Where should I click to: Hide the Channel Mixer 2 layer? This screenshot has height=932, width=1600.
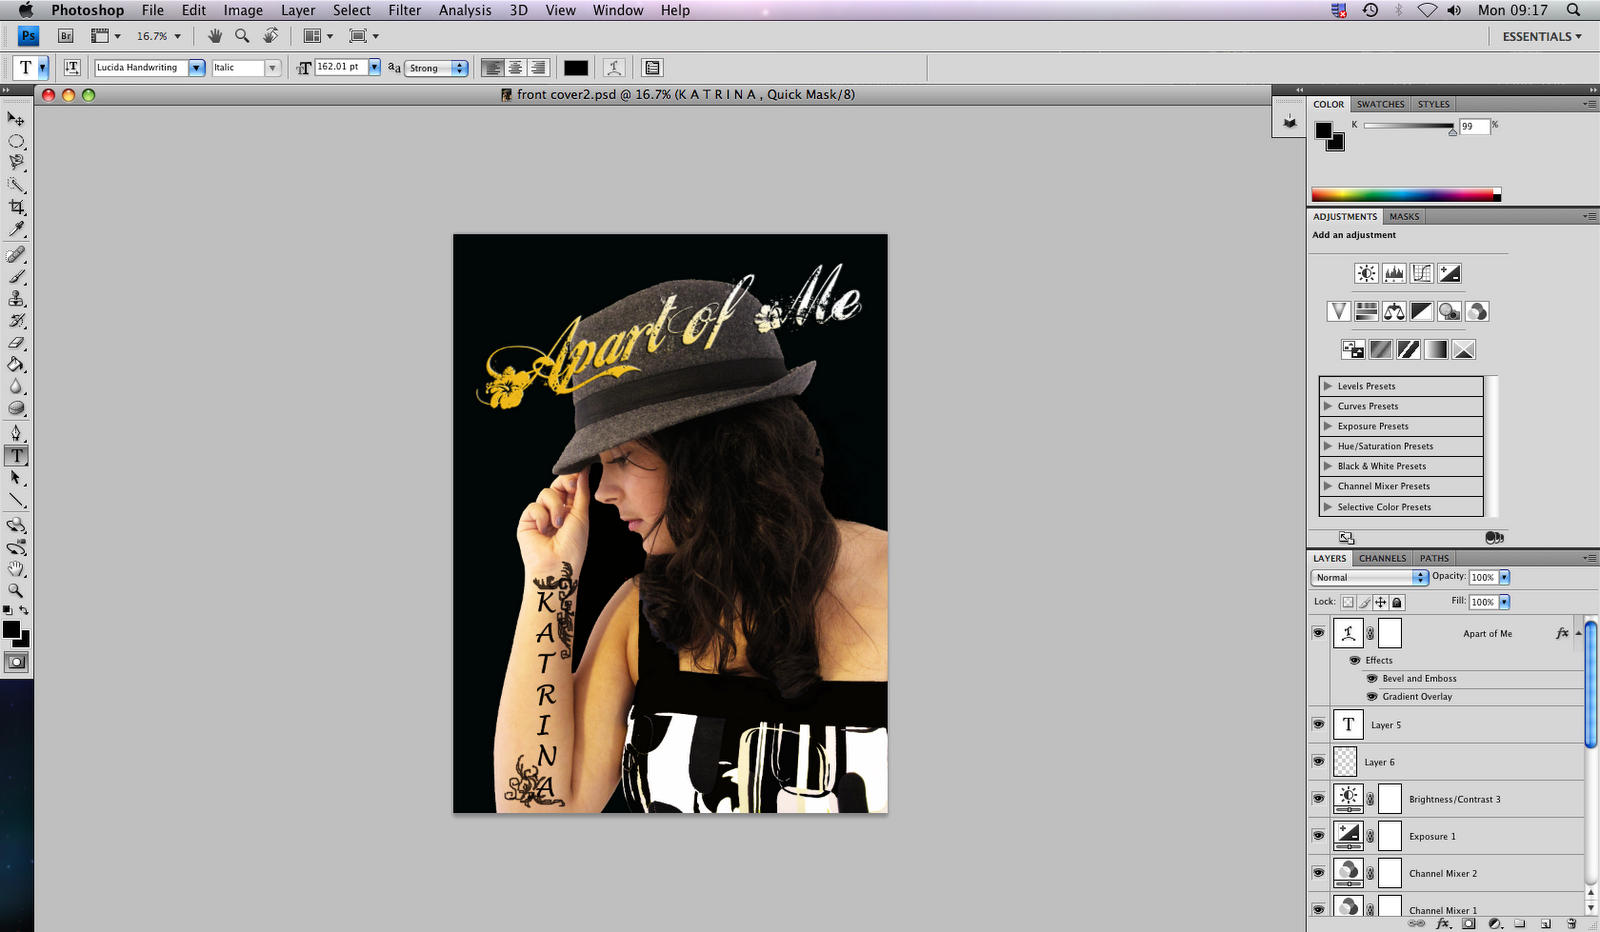[x=1319, y=872]
